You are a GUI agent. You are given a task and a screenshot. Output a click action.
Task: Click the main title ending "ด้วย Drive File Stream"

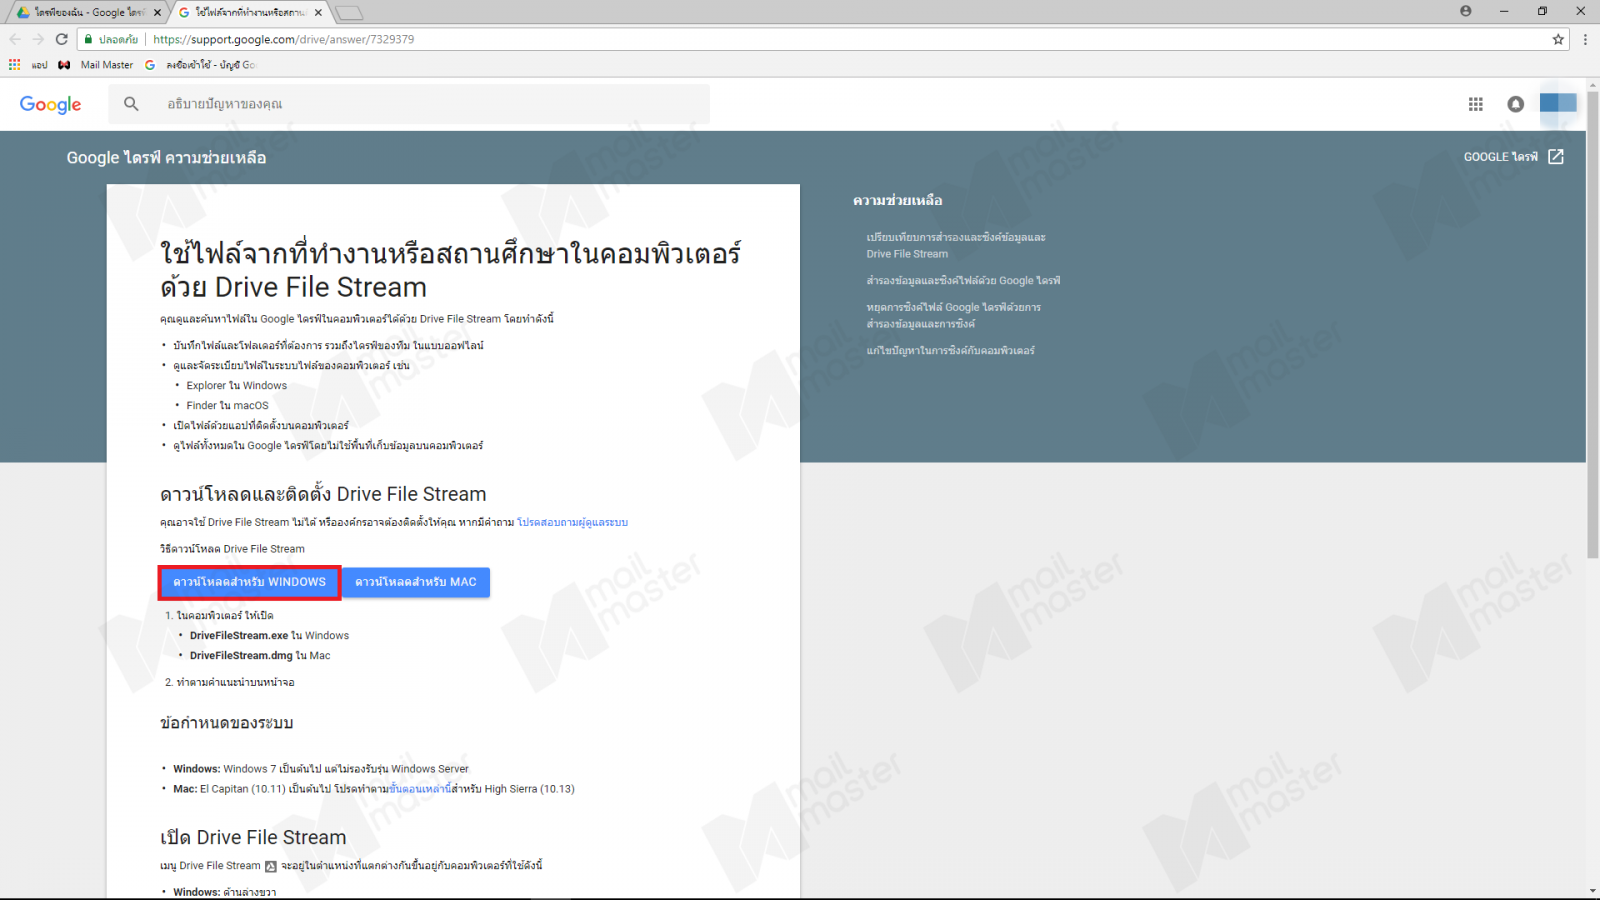(x=450, y=270)
